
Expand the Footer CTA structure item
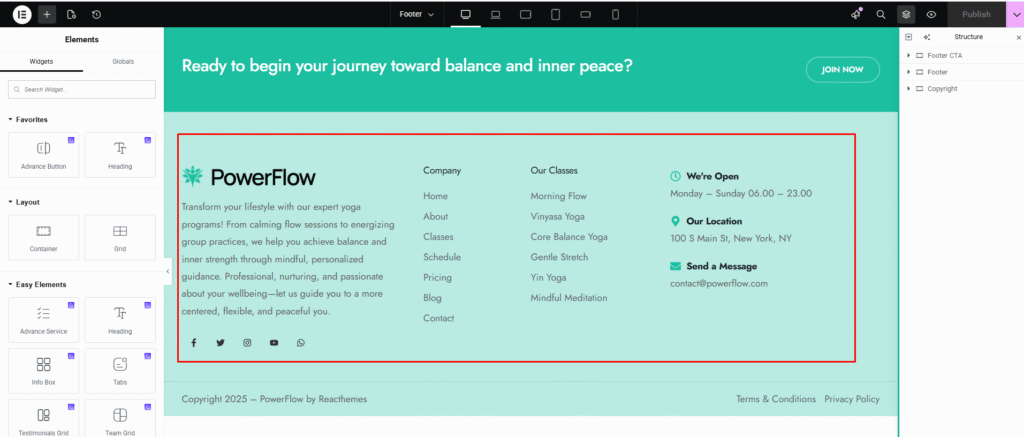coord(909,55)
